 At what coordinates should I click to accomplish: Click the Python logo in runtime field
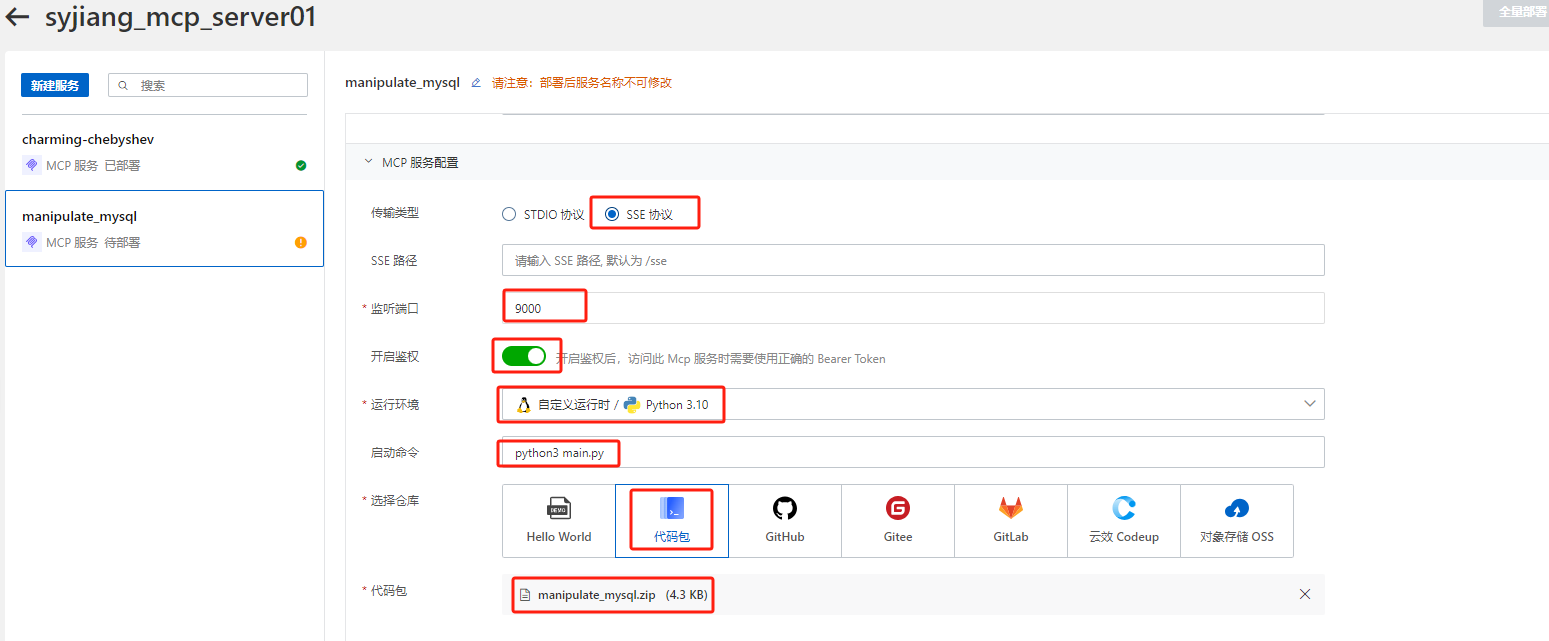tap(632, 405)
